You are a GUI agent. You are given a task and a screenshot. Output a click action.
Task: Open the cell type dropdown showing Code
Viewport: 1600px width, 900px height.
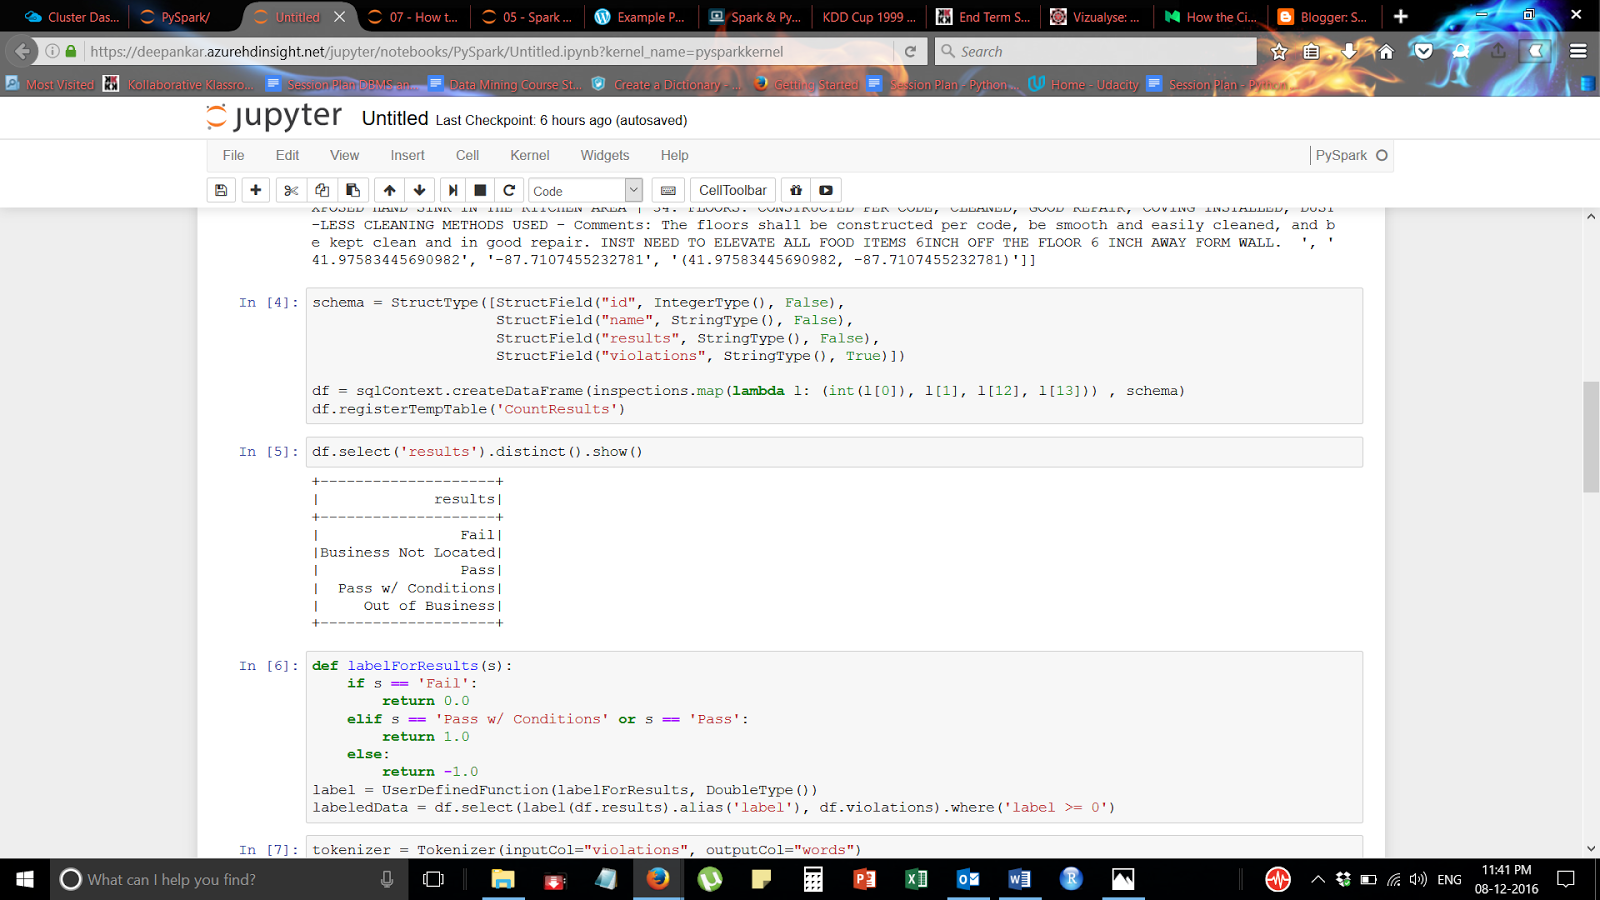[x=586, y=190]
